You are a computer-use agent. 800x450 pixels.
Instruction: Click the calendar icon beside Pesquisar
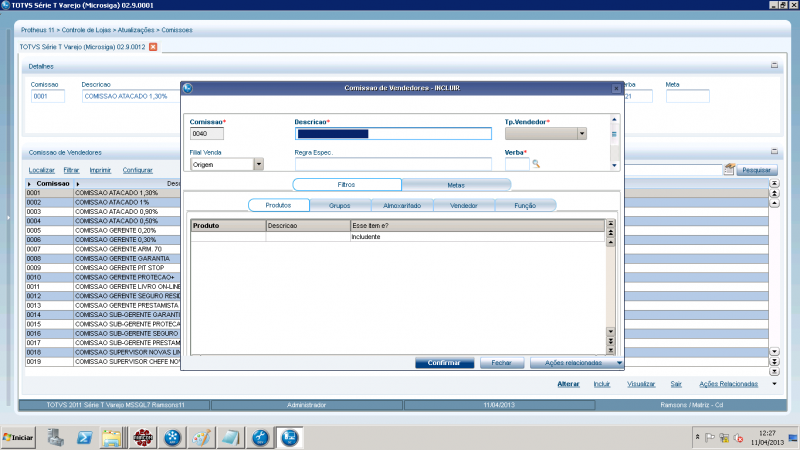729,169
